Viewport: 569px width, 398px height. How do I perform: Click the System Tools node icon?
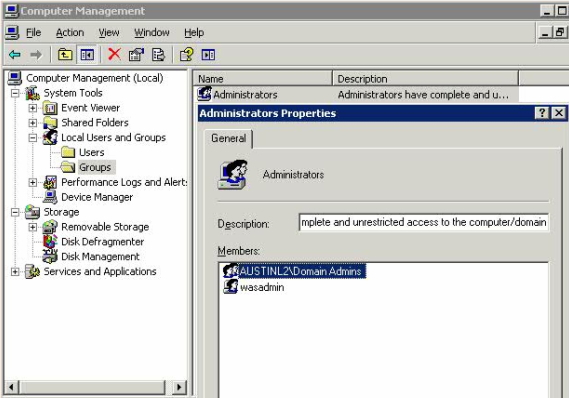[x=32, y=93]
